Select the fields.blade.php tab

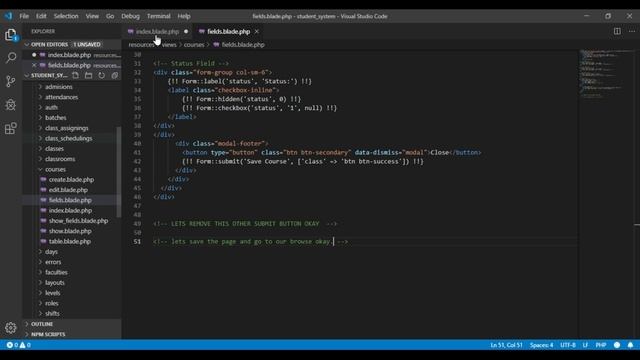coord(229,31)
